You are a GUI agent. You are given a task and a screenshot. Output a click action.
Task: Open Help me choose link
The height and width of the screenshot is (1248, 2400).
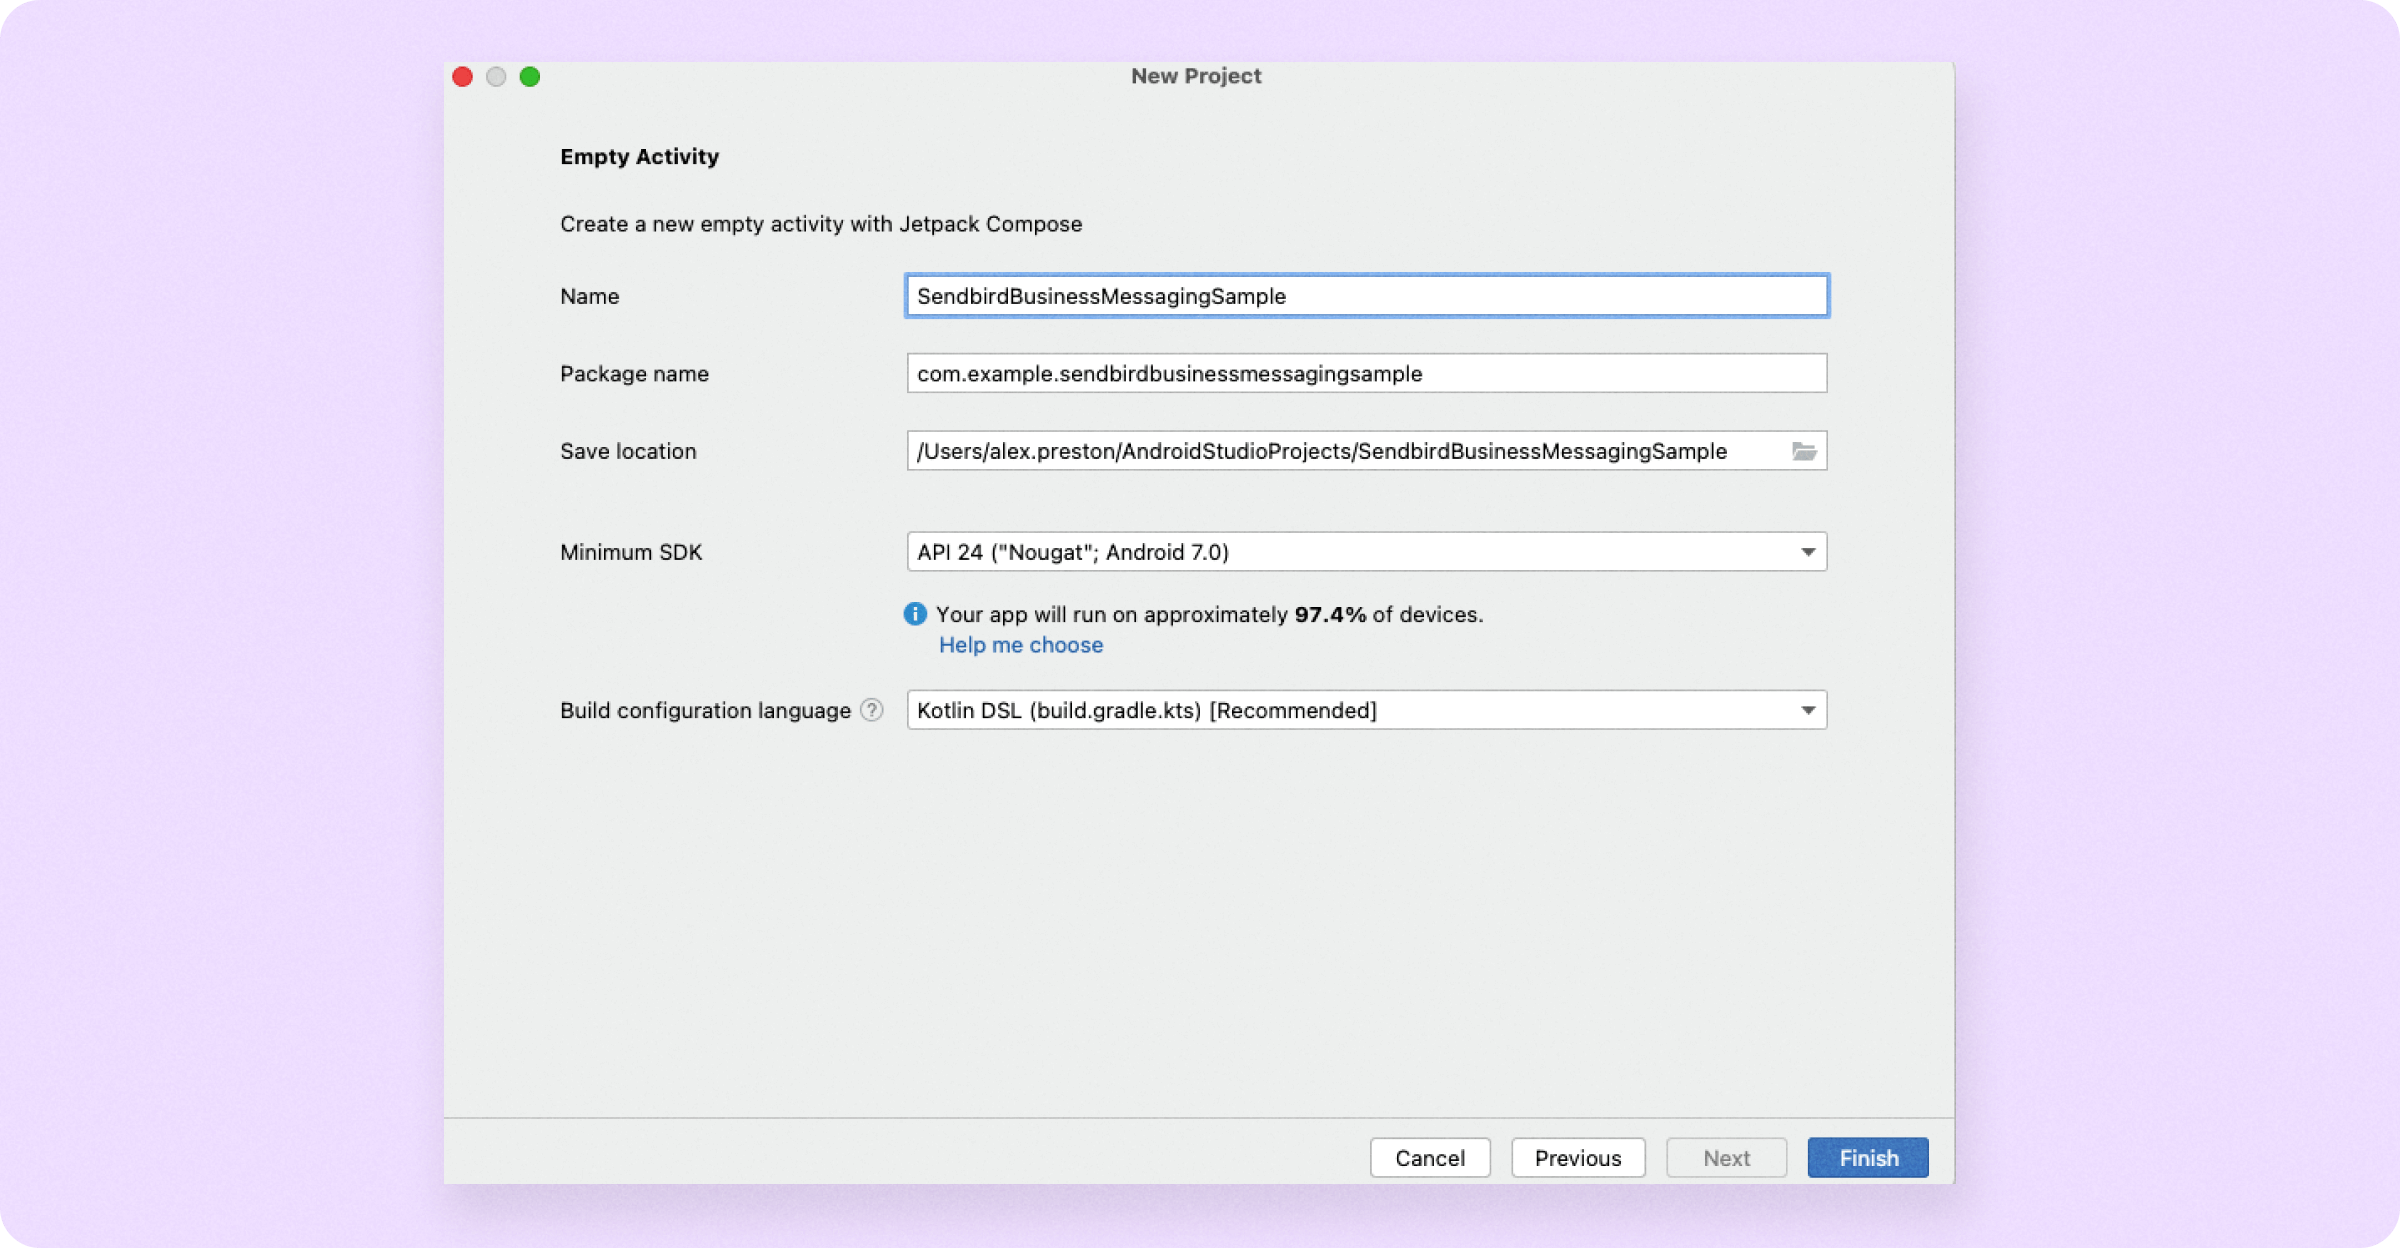point(1020,645)
